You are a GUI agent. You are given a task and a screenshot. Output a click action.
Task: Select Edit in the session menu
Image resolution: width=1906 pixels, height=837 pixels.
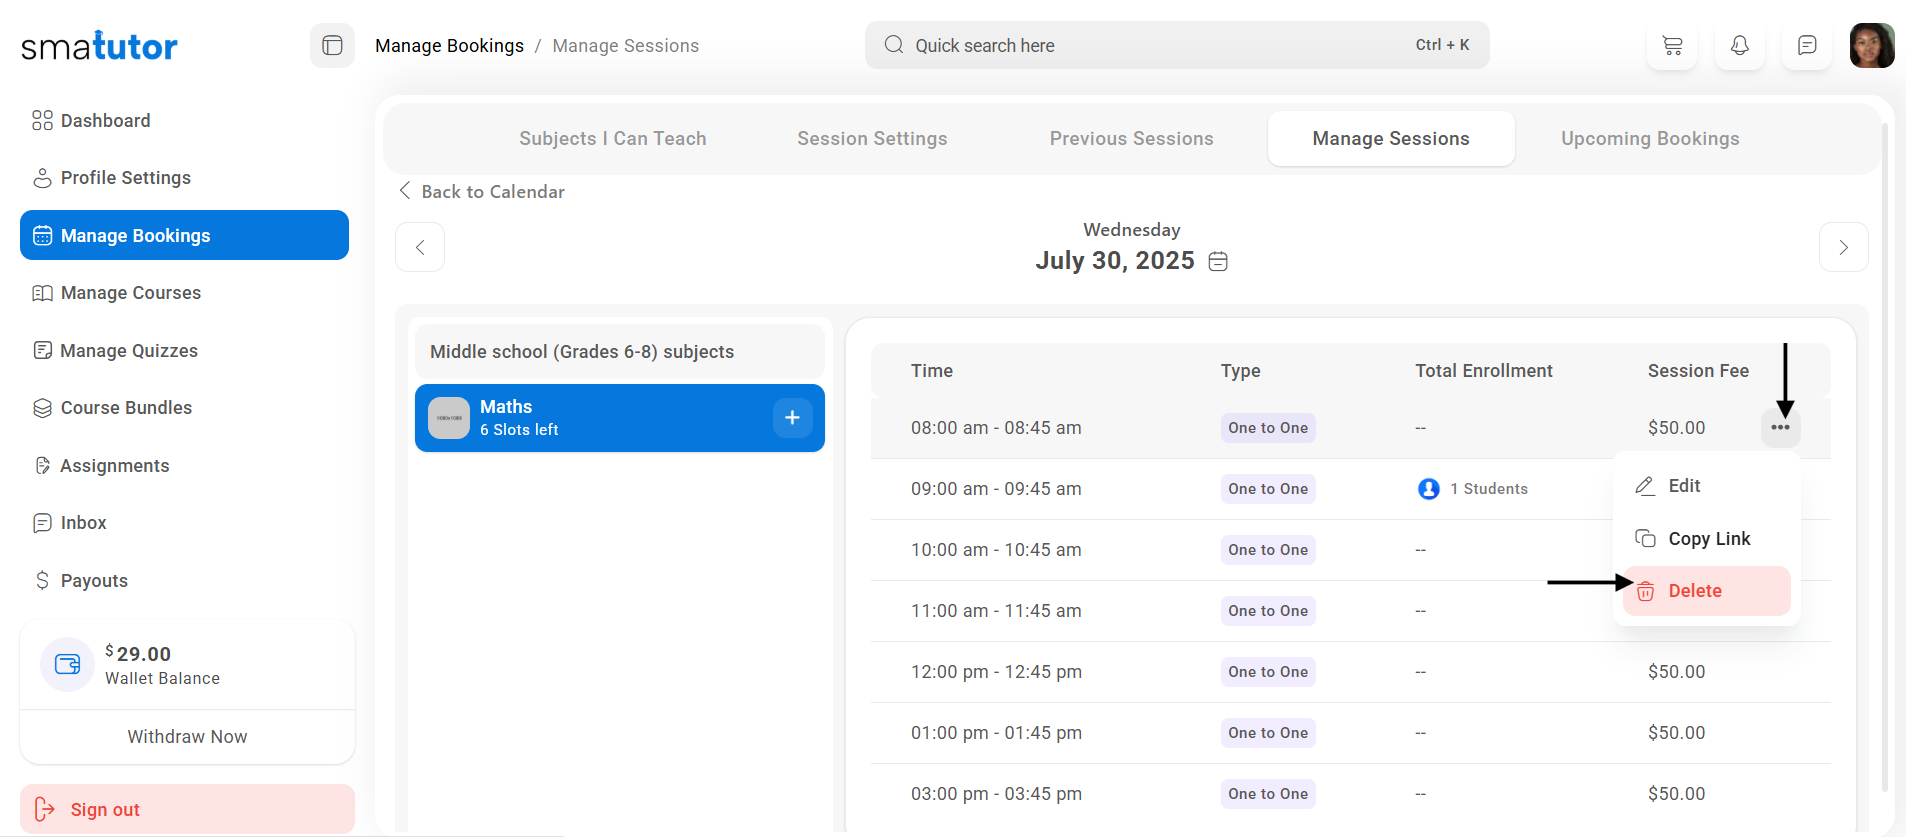1684,486
